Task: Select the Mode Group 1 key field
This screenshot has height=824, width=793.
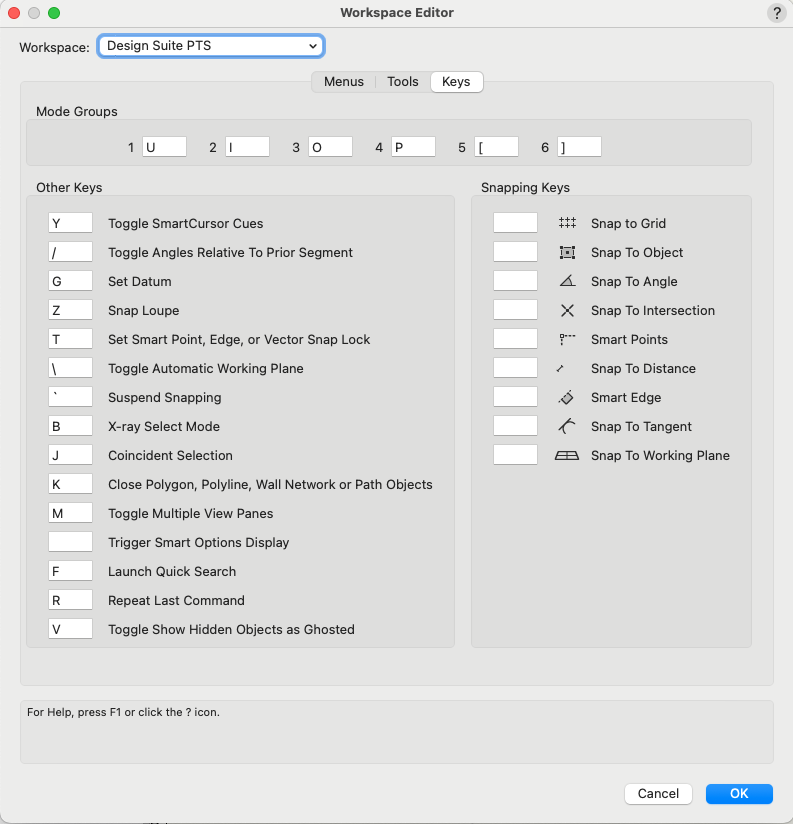Action: 164,146
